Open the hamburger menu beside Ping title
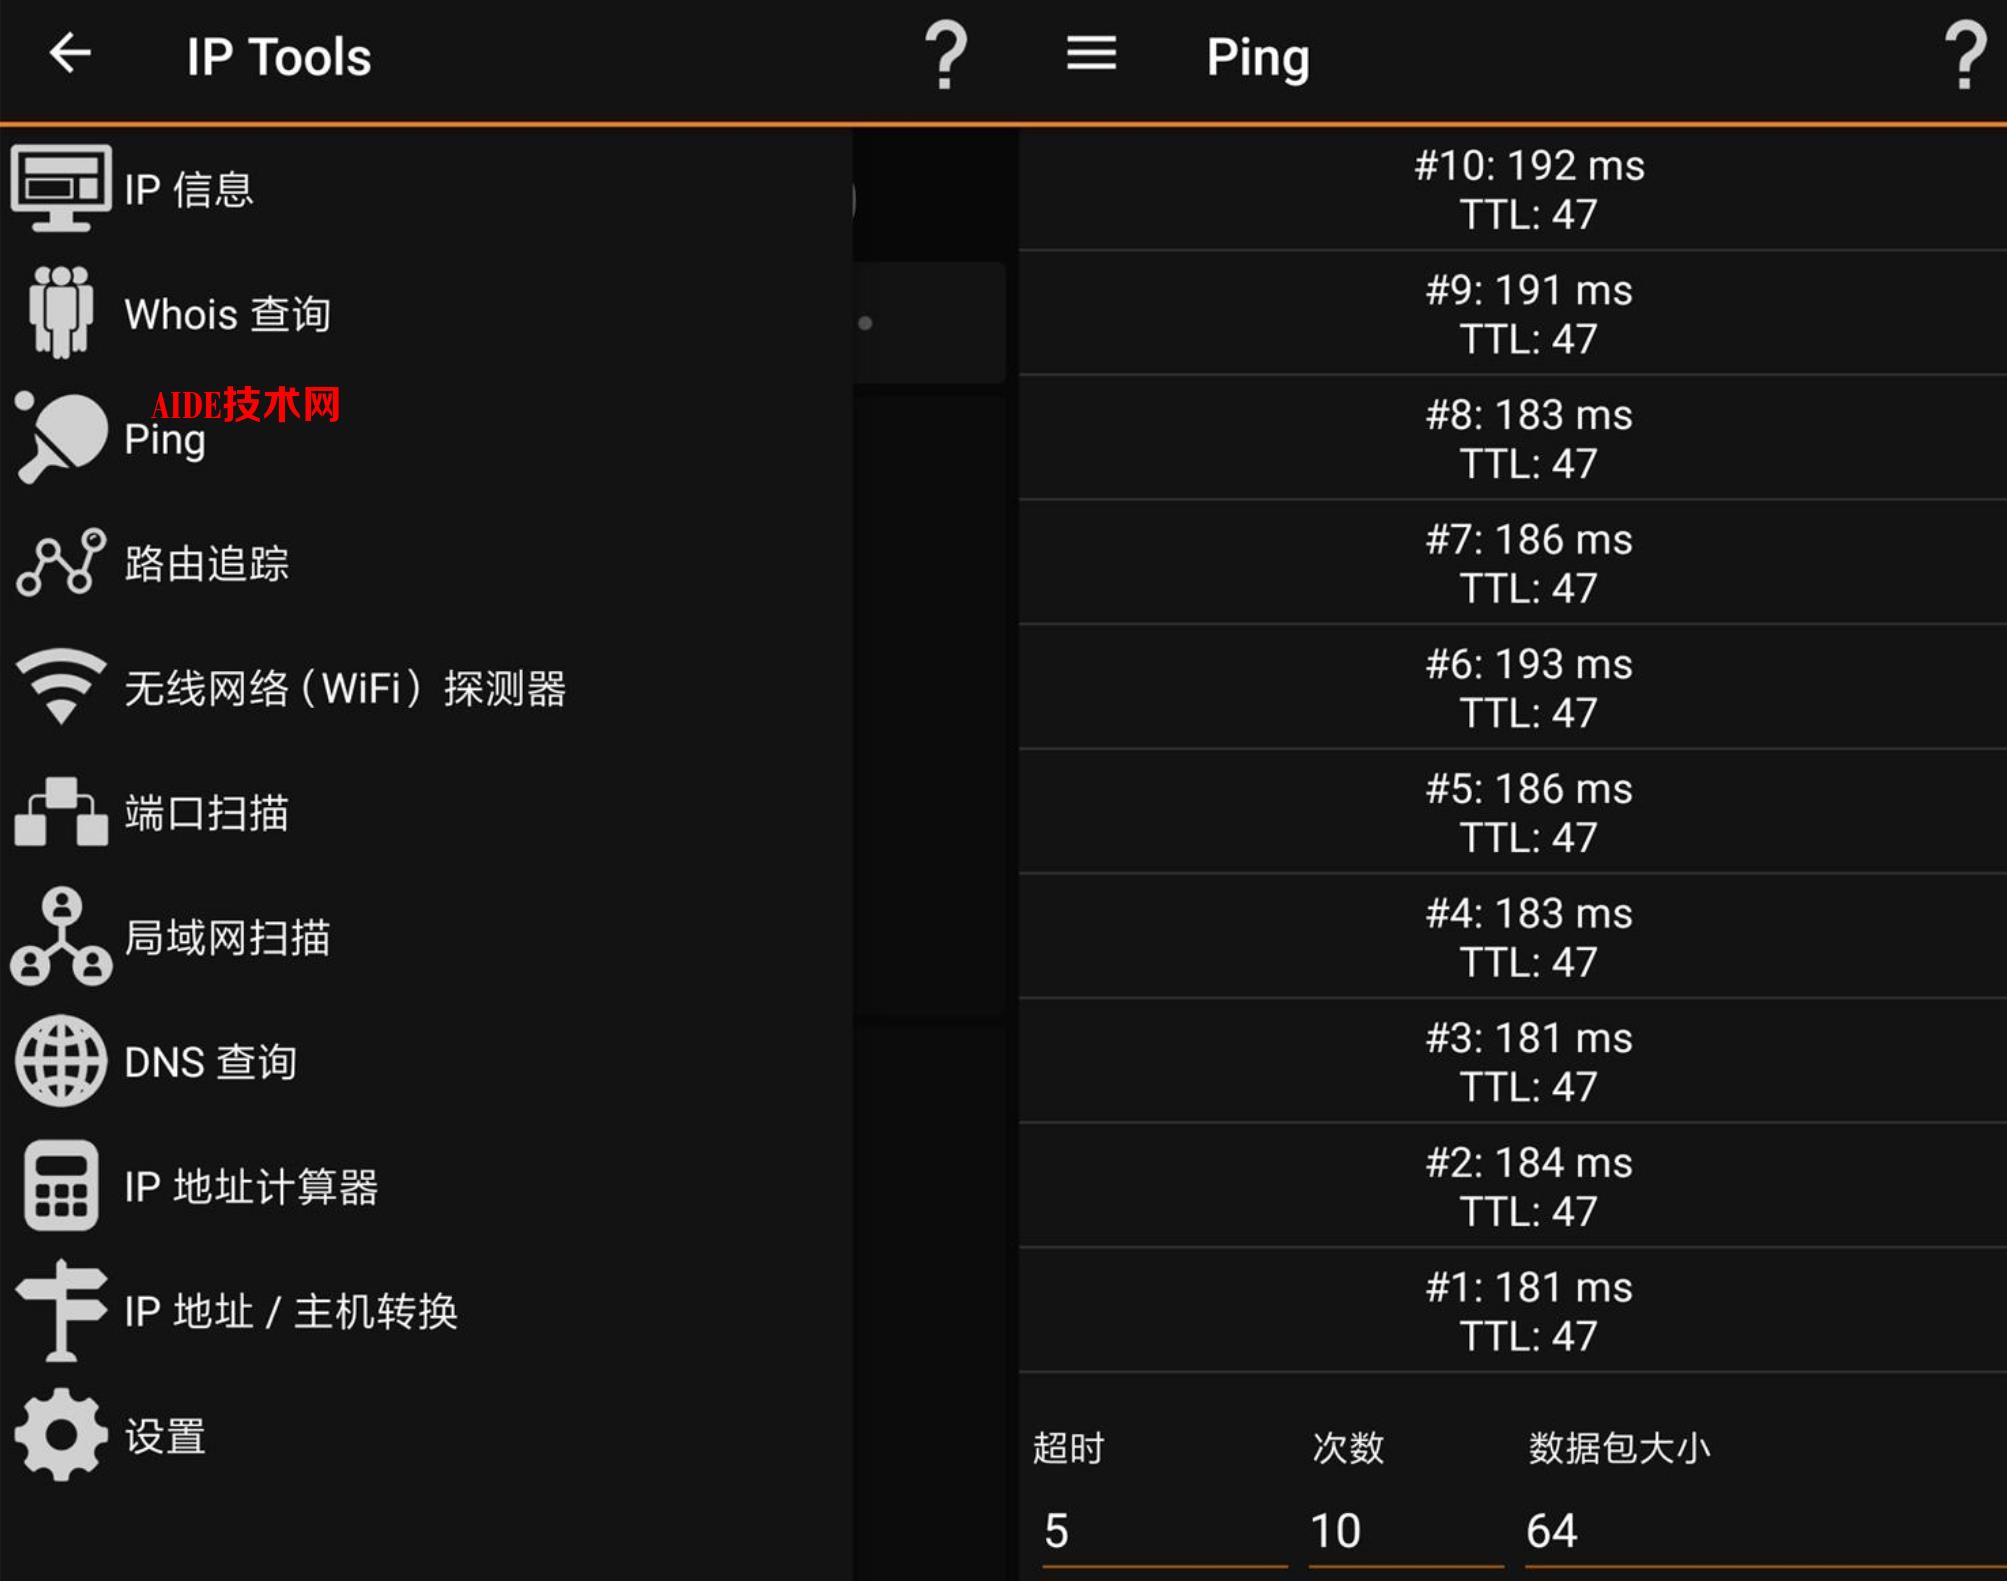 point(1091,54)
